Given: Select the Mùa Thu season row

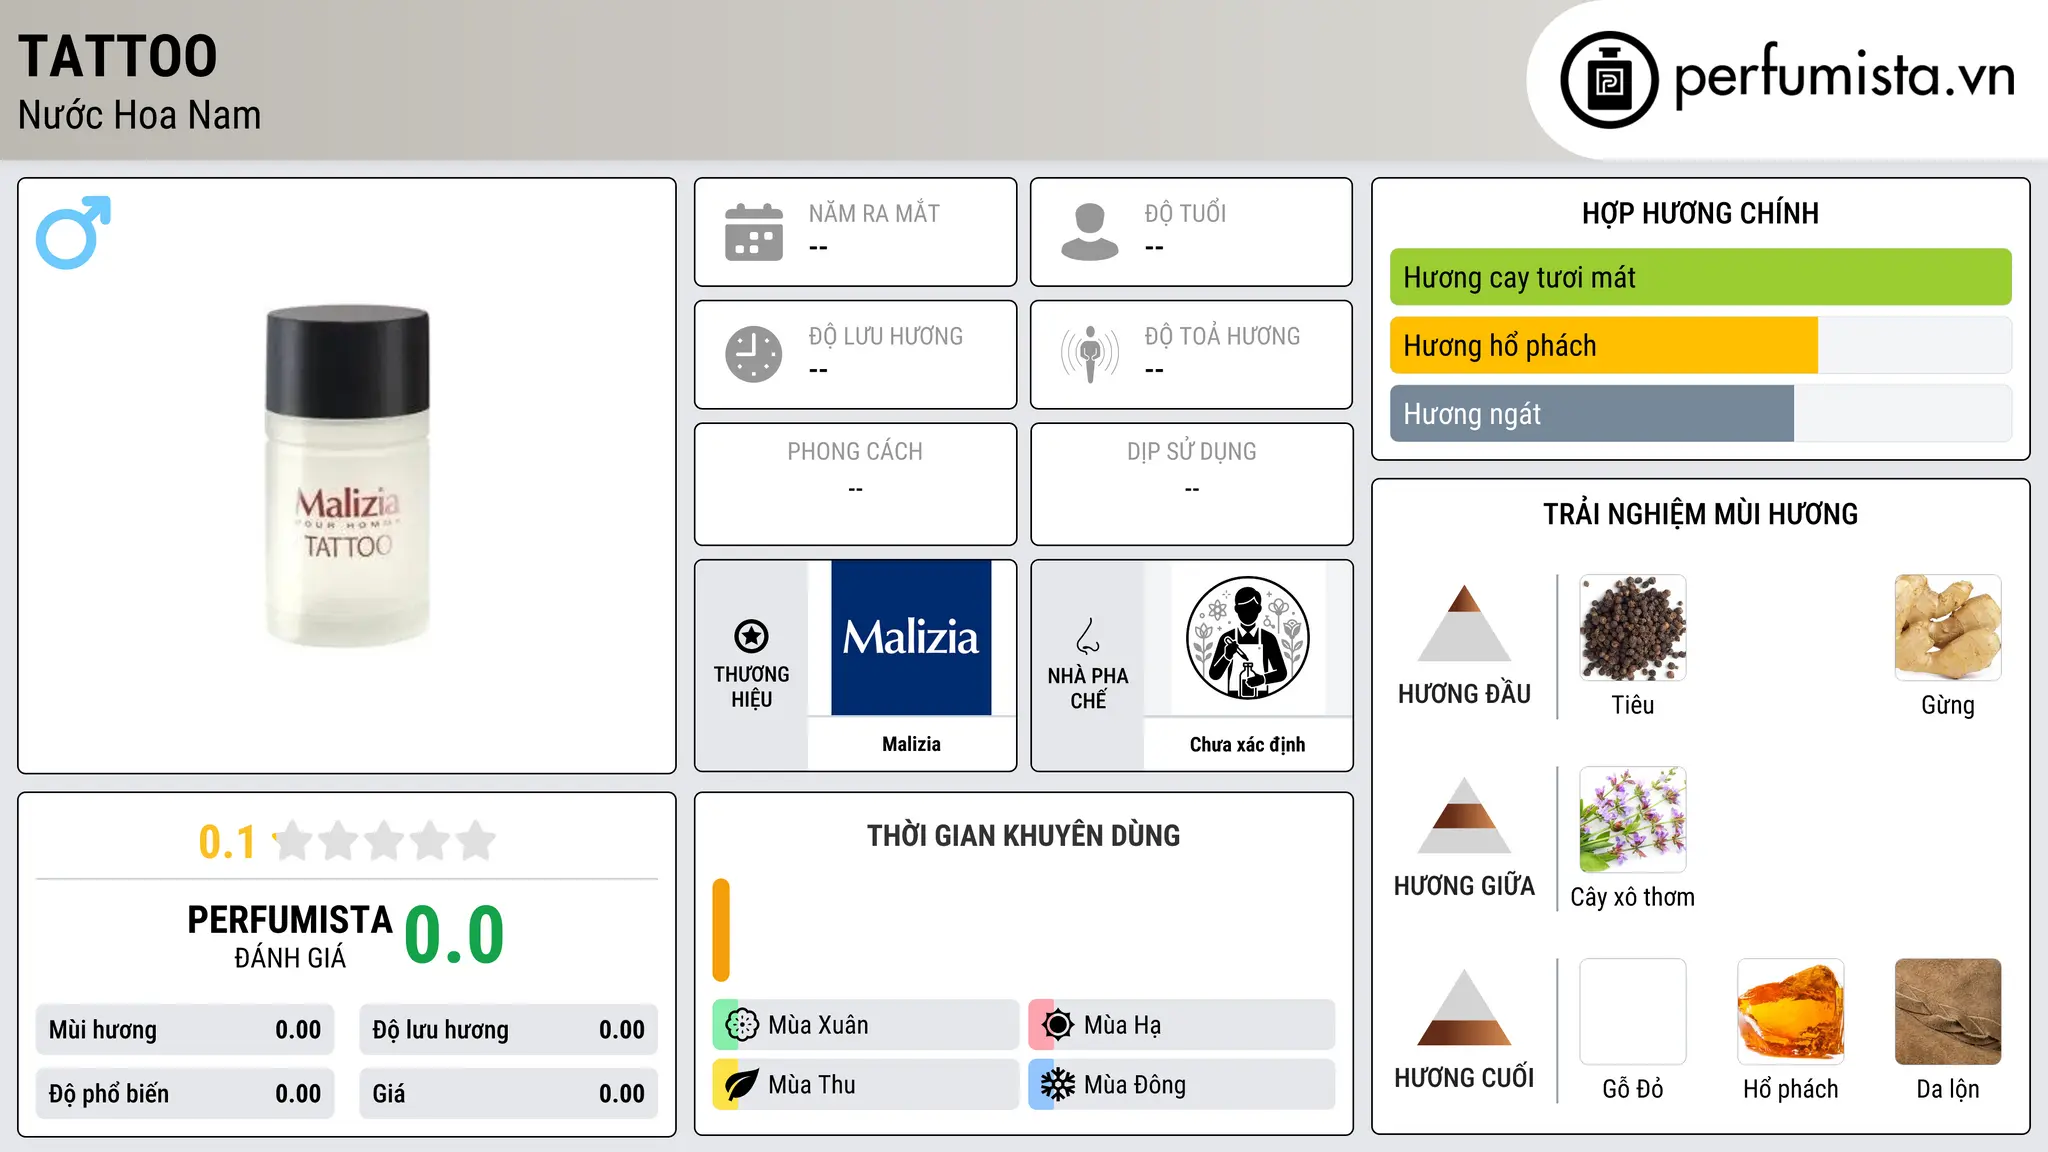Looking at the screenshot, I should click(865, 1085).
